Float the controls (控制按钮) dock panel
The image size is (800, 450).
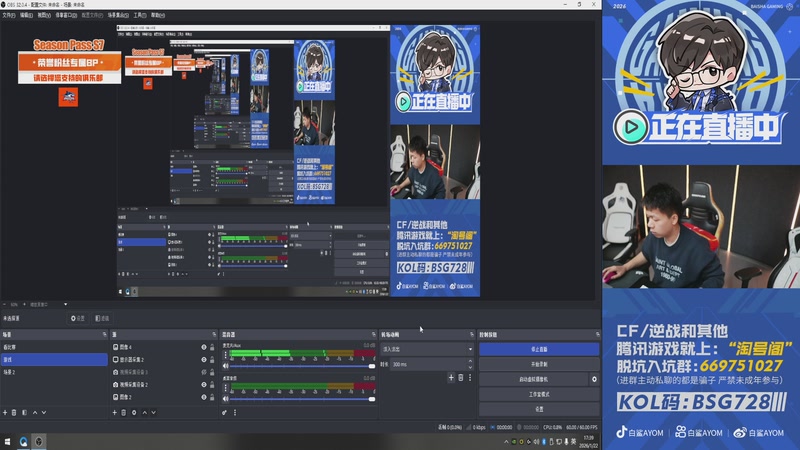(597, 335)
